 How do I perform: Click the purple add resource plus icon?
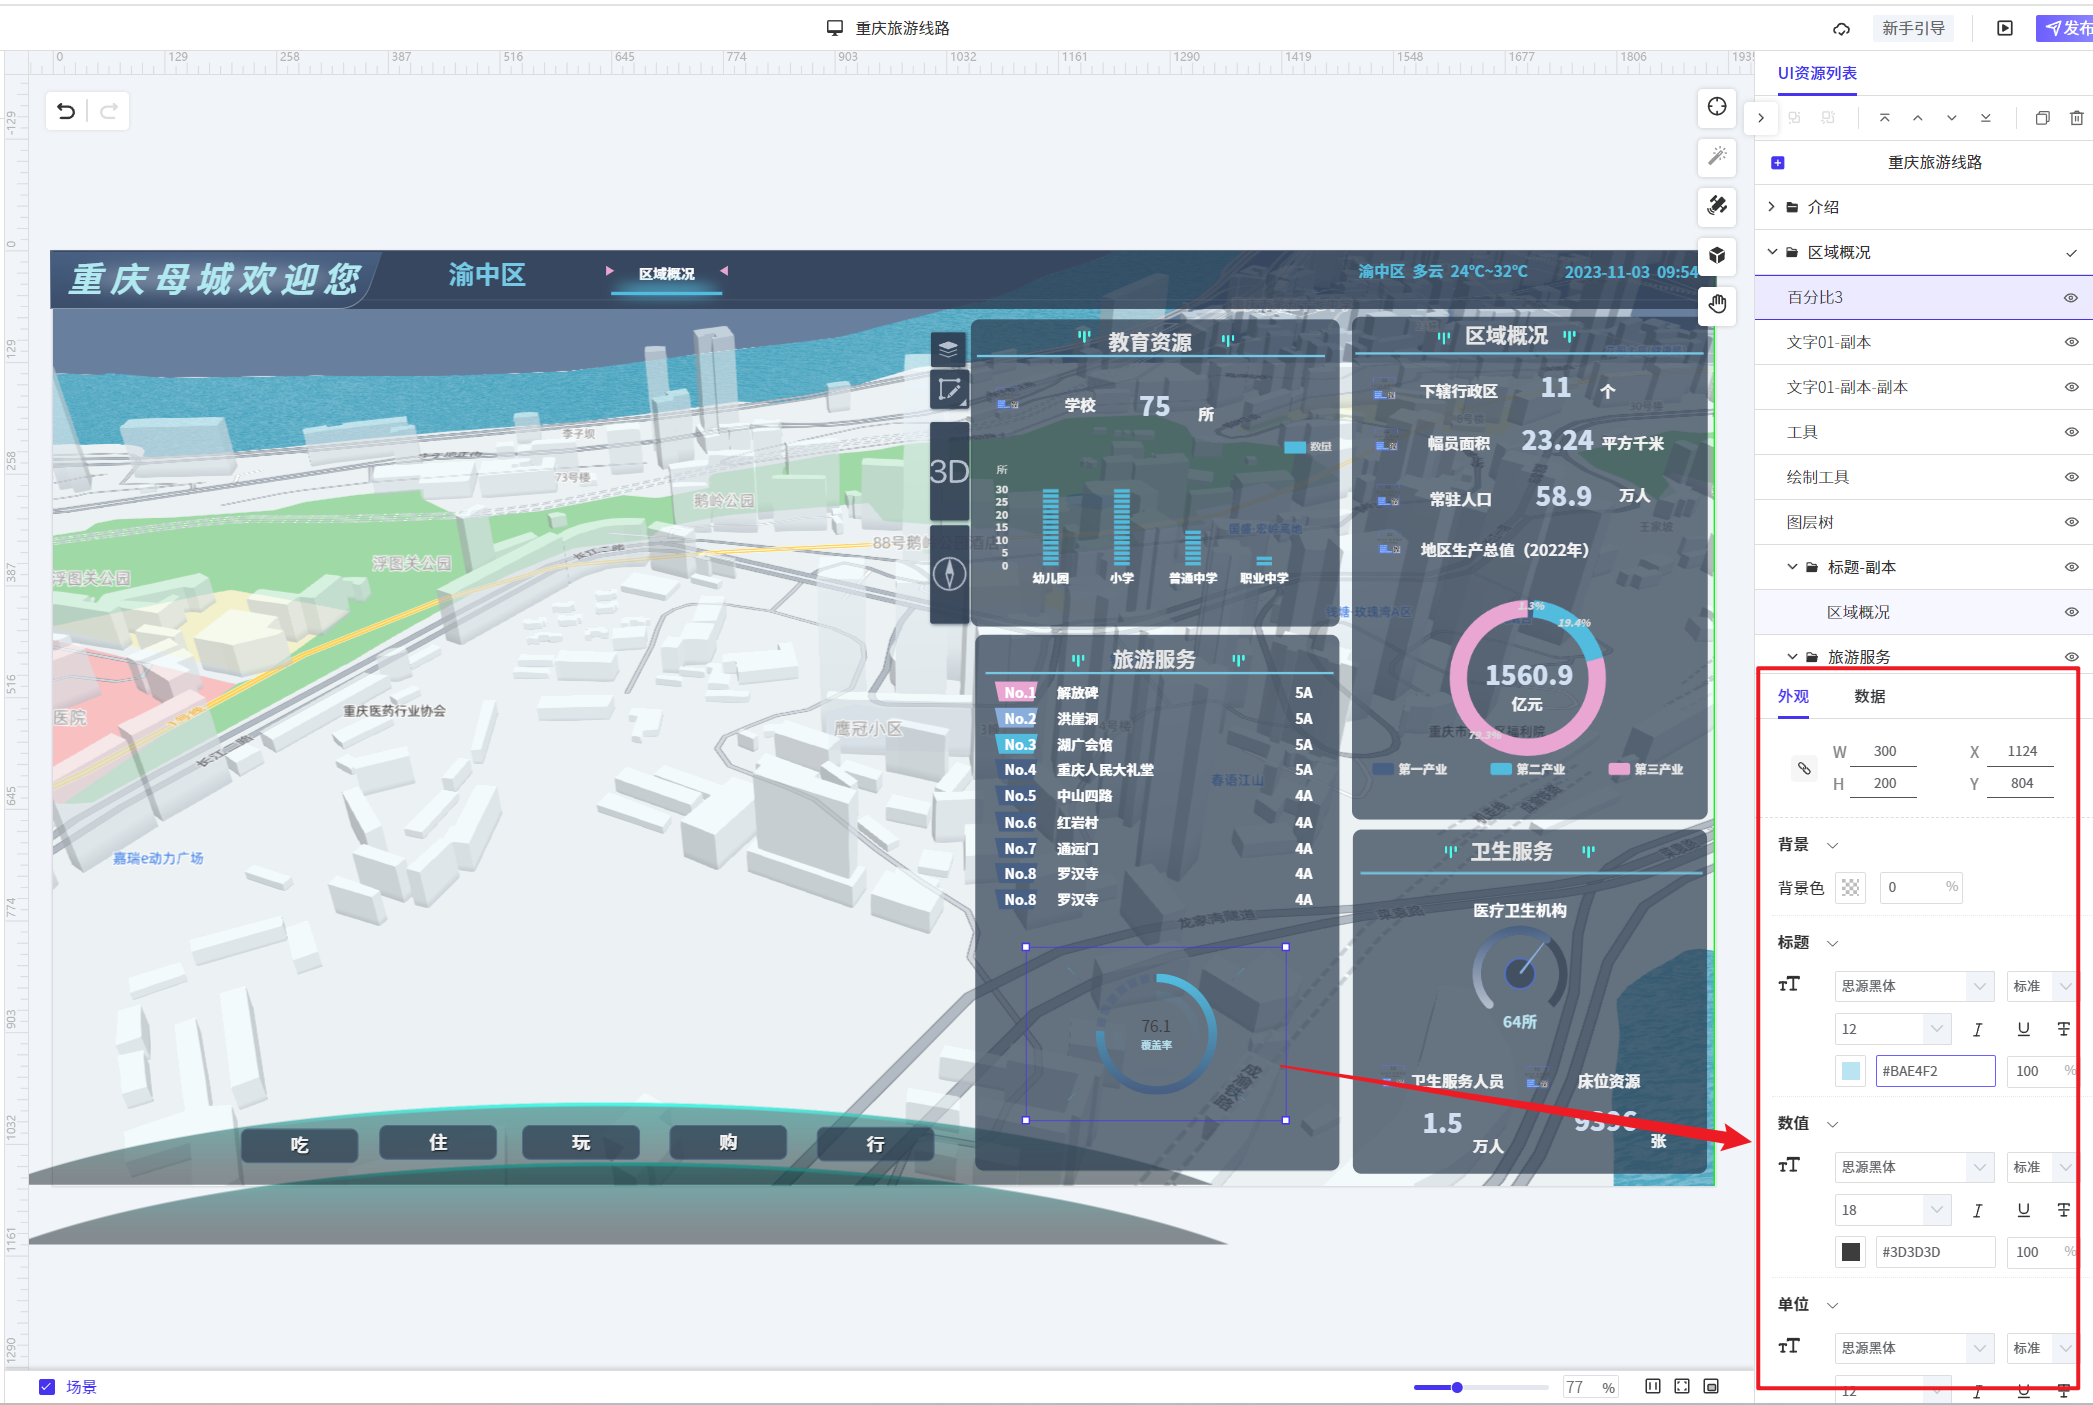pyautogui.click(x=1777, y=162)
